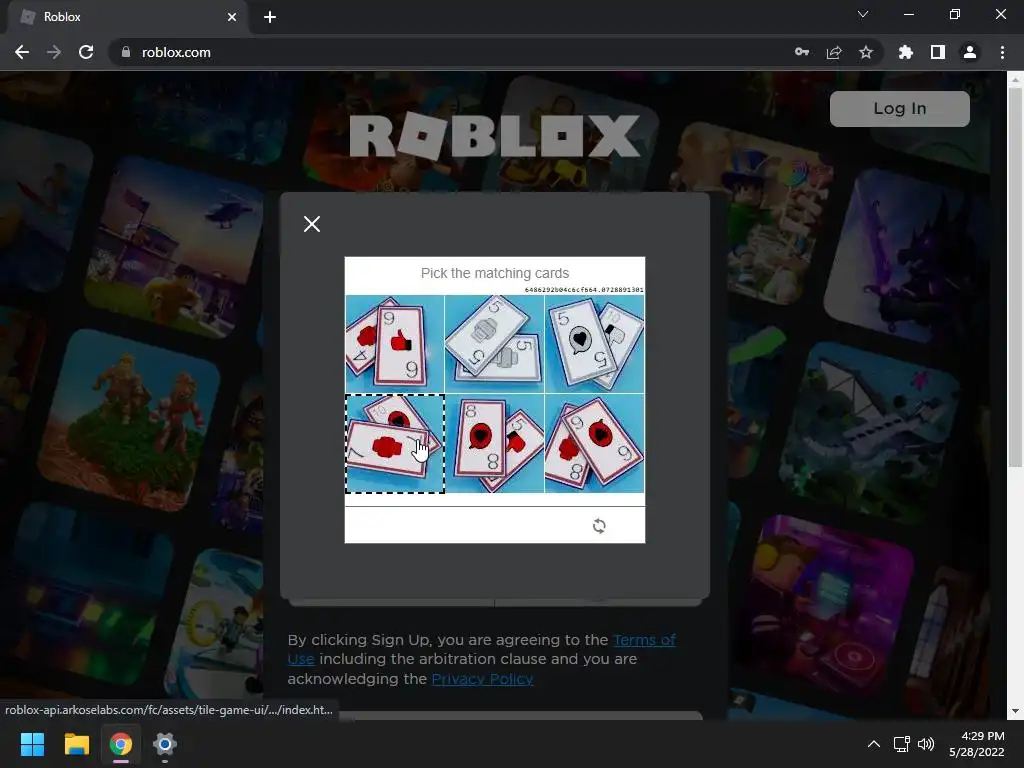Click the Log In button
Viewport: 1024px width, 768px height.
[x=899, y=108]
